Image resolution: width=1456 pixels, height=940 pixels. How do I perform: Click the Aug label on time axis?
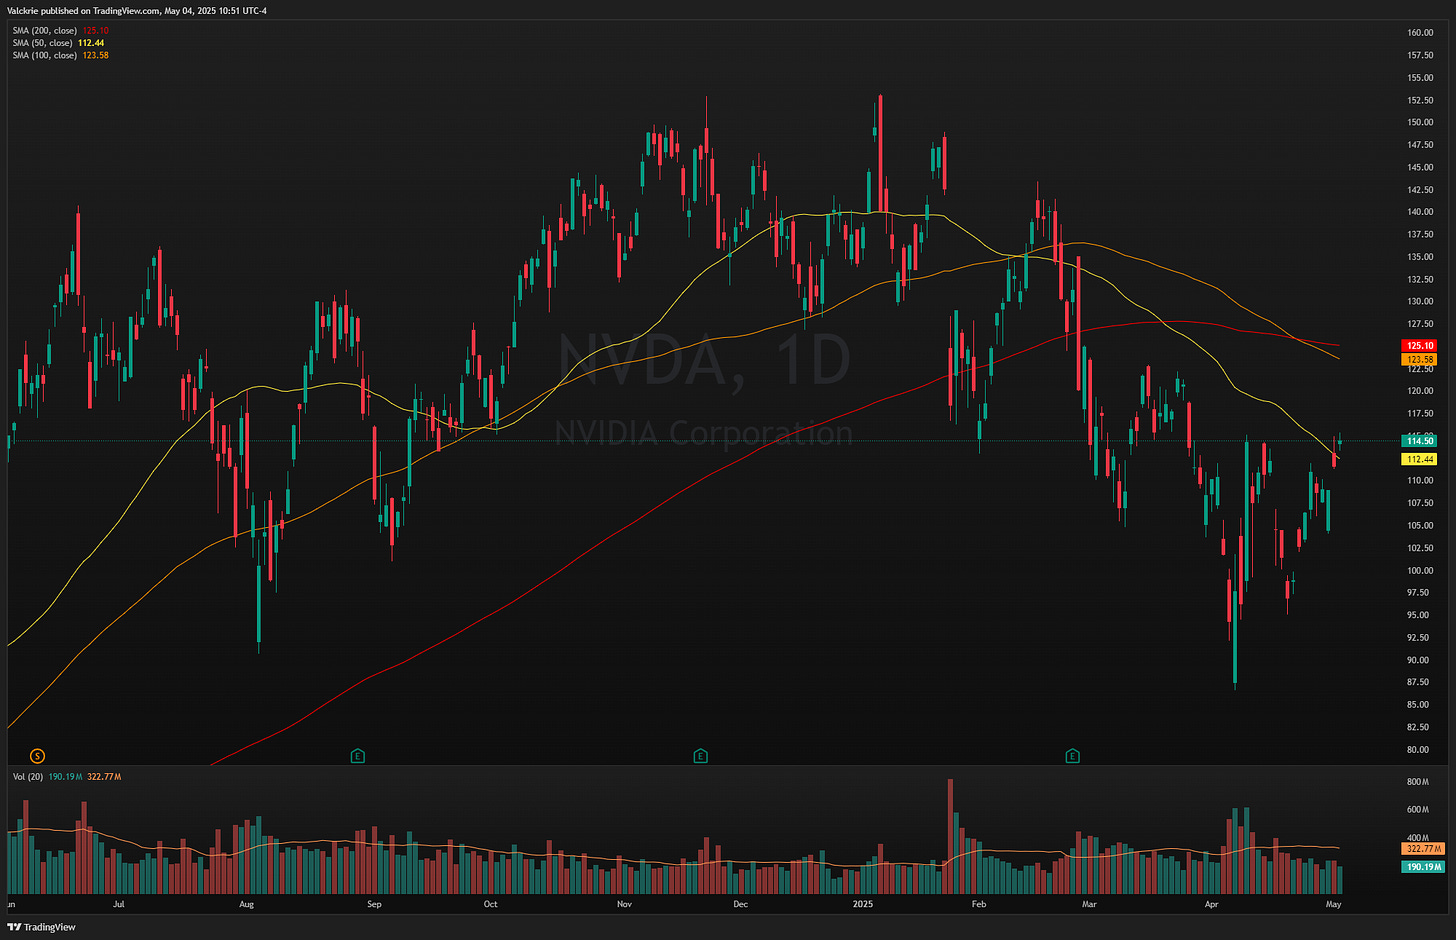coord(247,904)
